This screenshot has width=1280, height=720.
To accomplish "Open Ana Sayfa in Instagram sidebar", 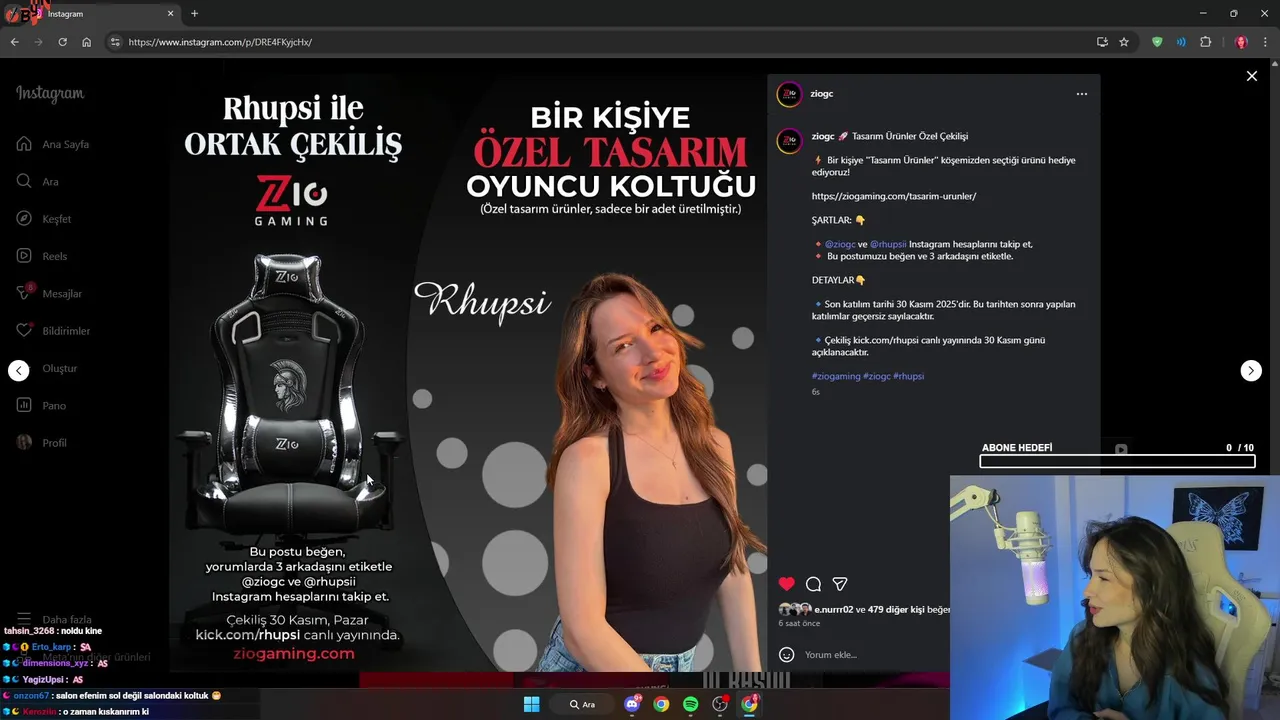I will pyautogui.click(x=52, y=144).
